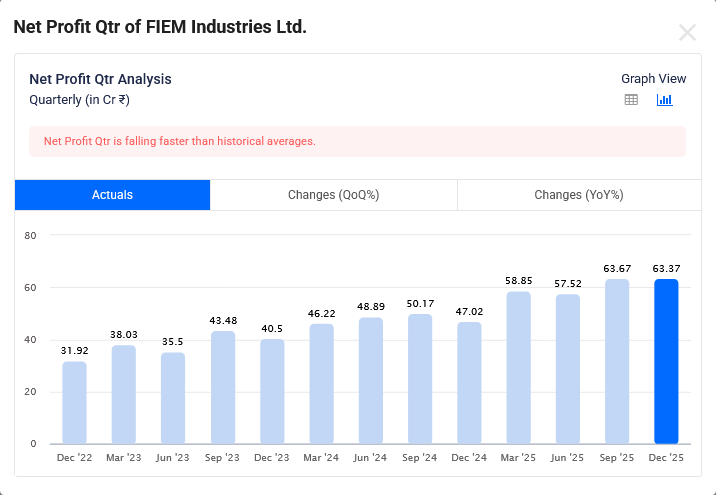Switch to Changes (QoQ%) tab
This screenshot has height=495, width=716.
click(333, 195)
